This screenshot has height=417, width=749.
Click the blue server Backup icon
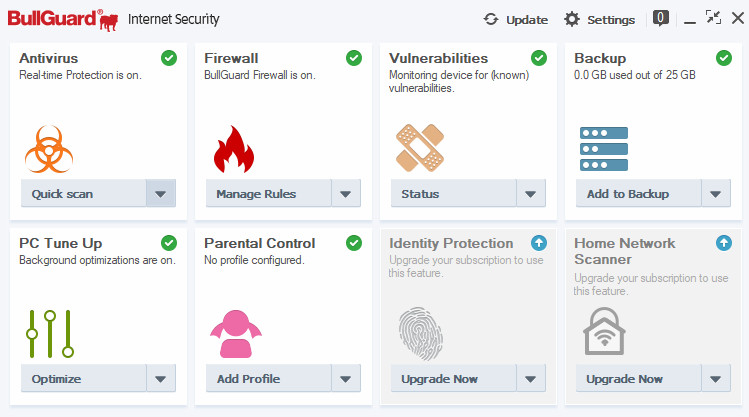[604, 149]
